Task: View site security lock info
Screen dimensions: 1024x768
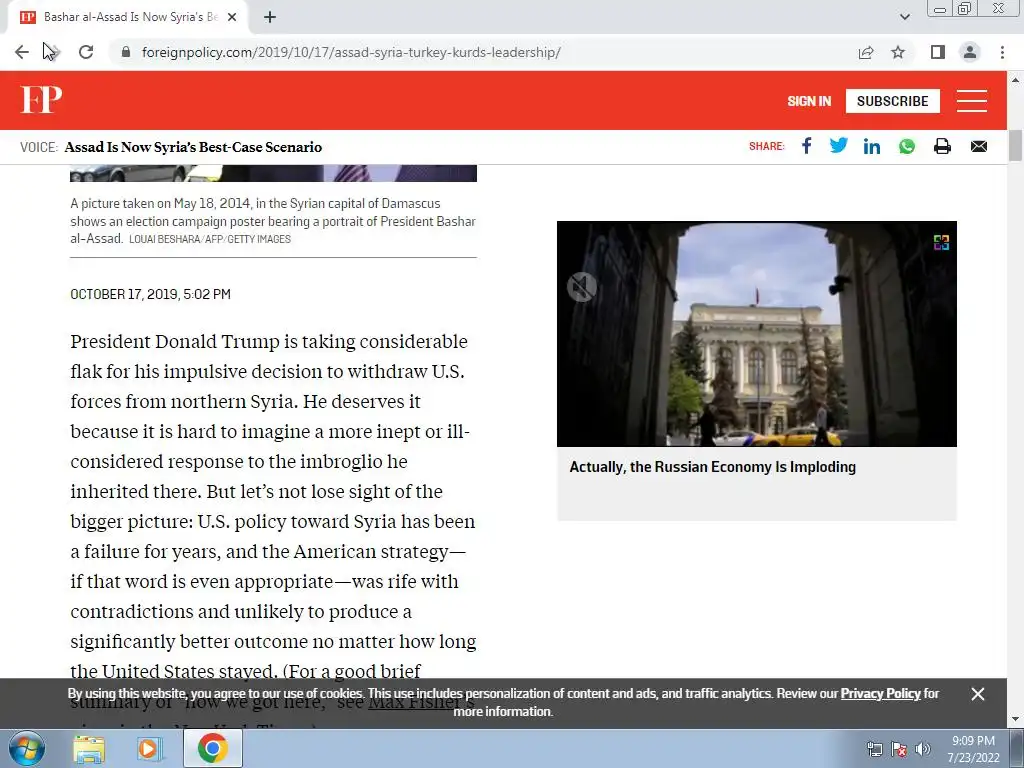Action: pyautogui.click(x=126, y=52)
